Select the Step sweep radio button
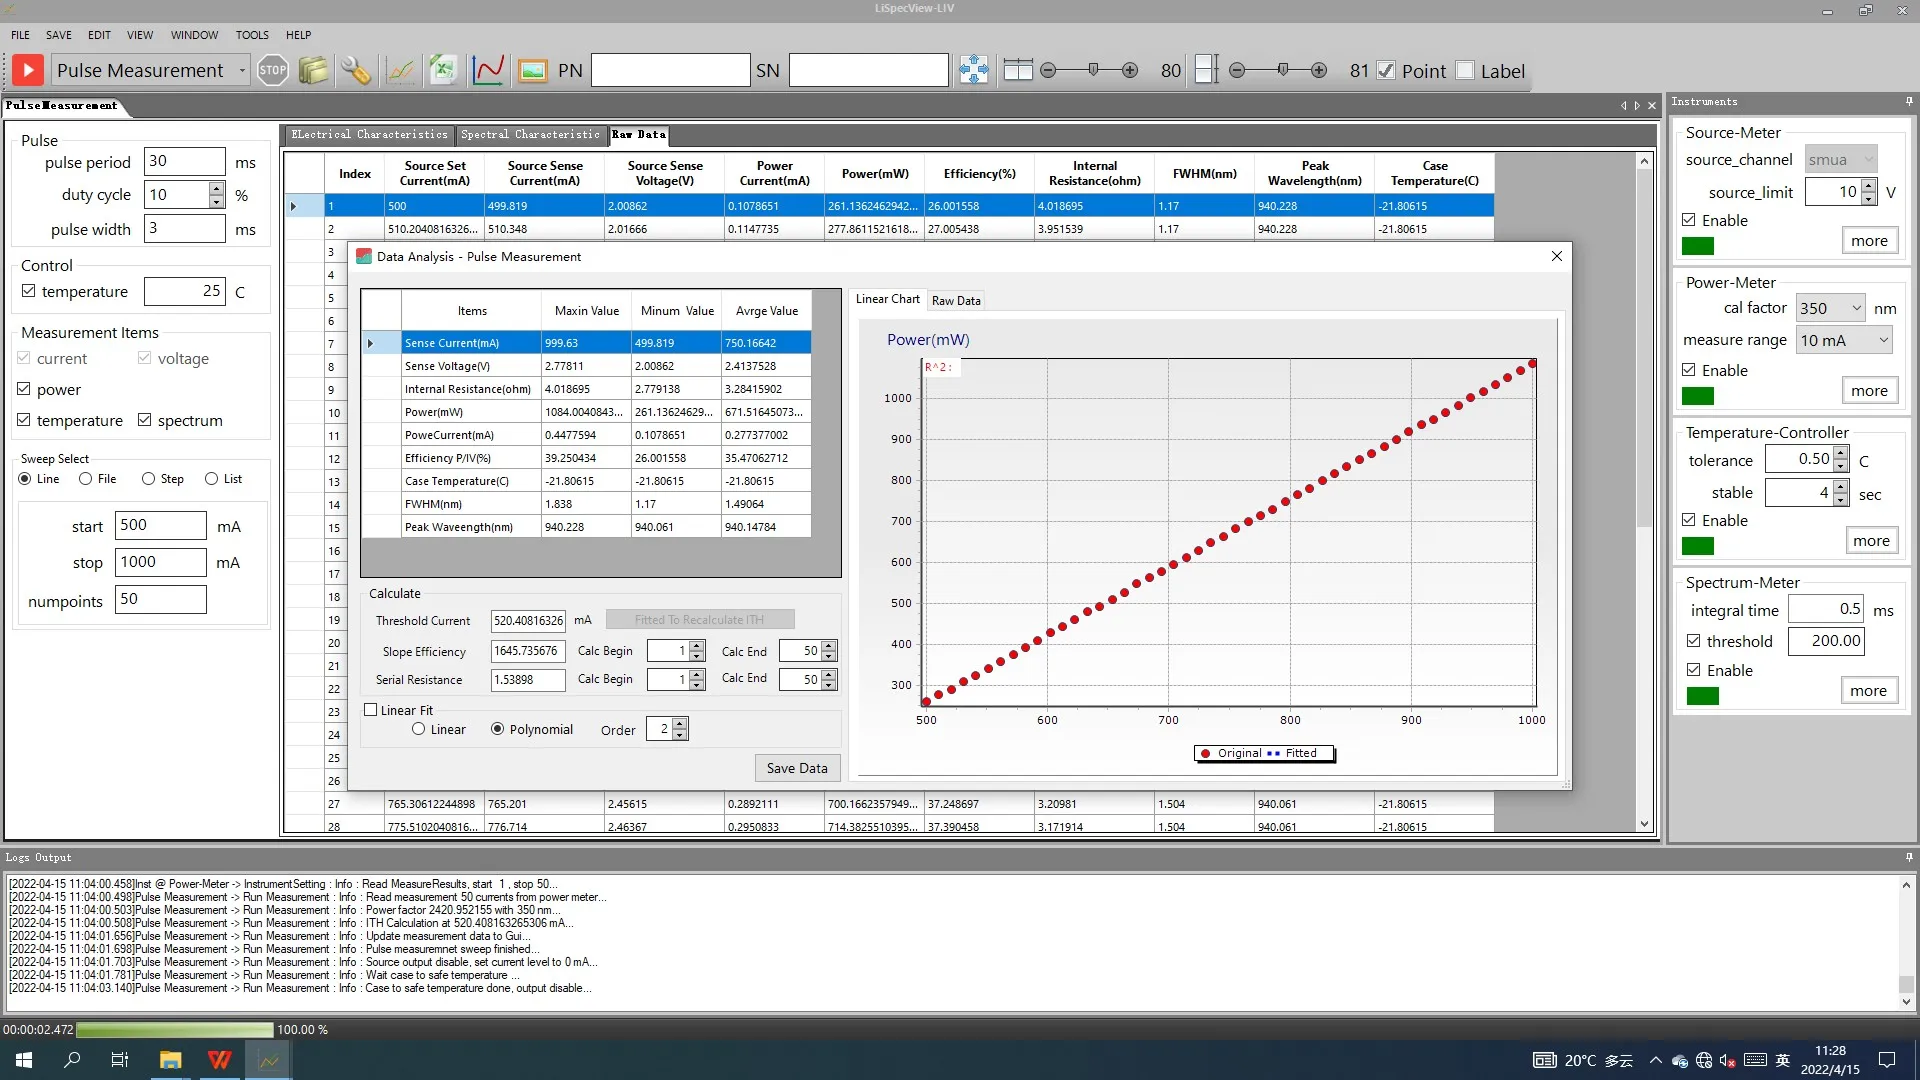The image size is (1920, 1080). 149,479
